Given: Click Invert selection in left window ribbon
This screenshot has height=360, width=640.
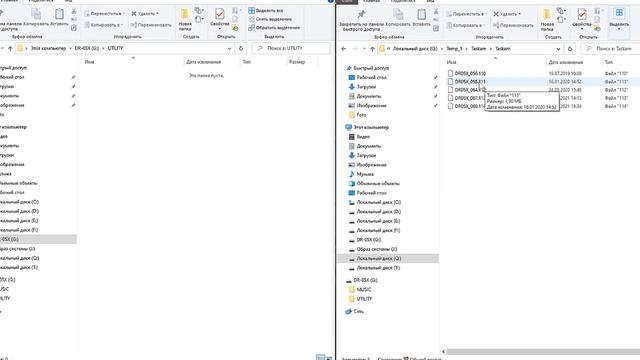Looking at the screenshot, I should pos(274,28).
